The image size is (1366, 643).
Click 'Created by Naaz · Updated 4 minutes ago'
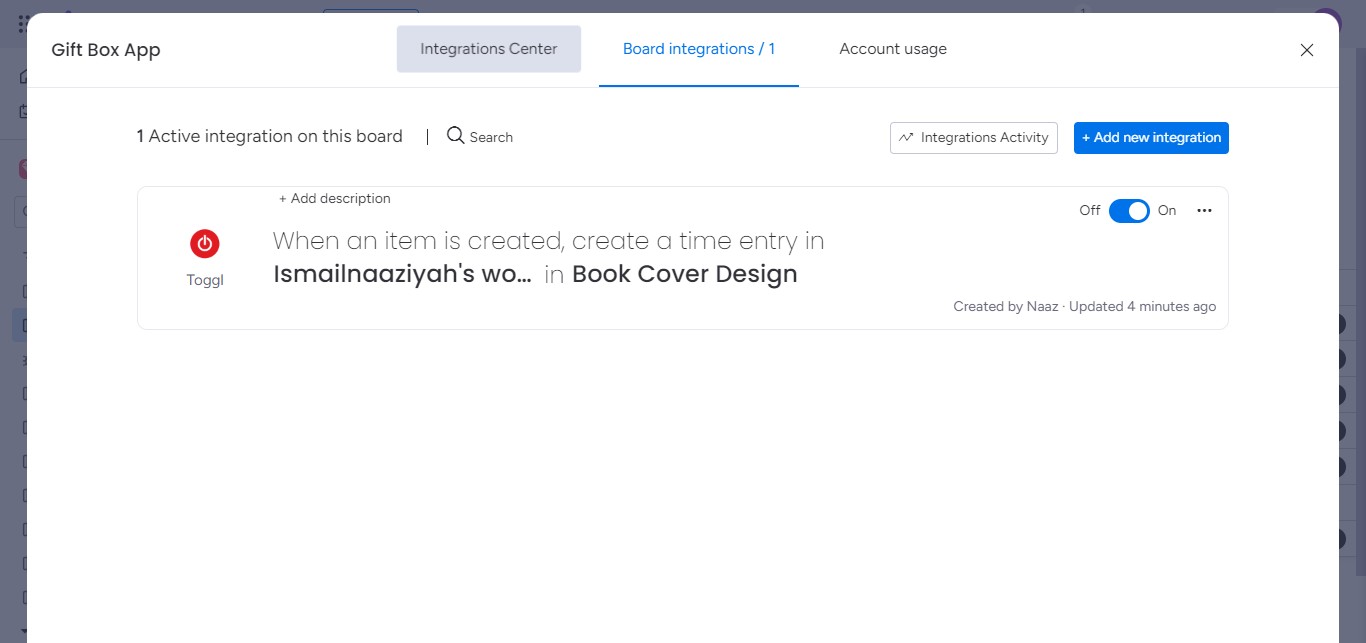[x=1085, y=307]
